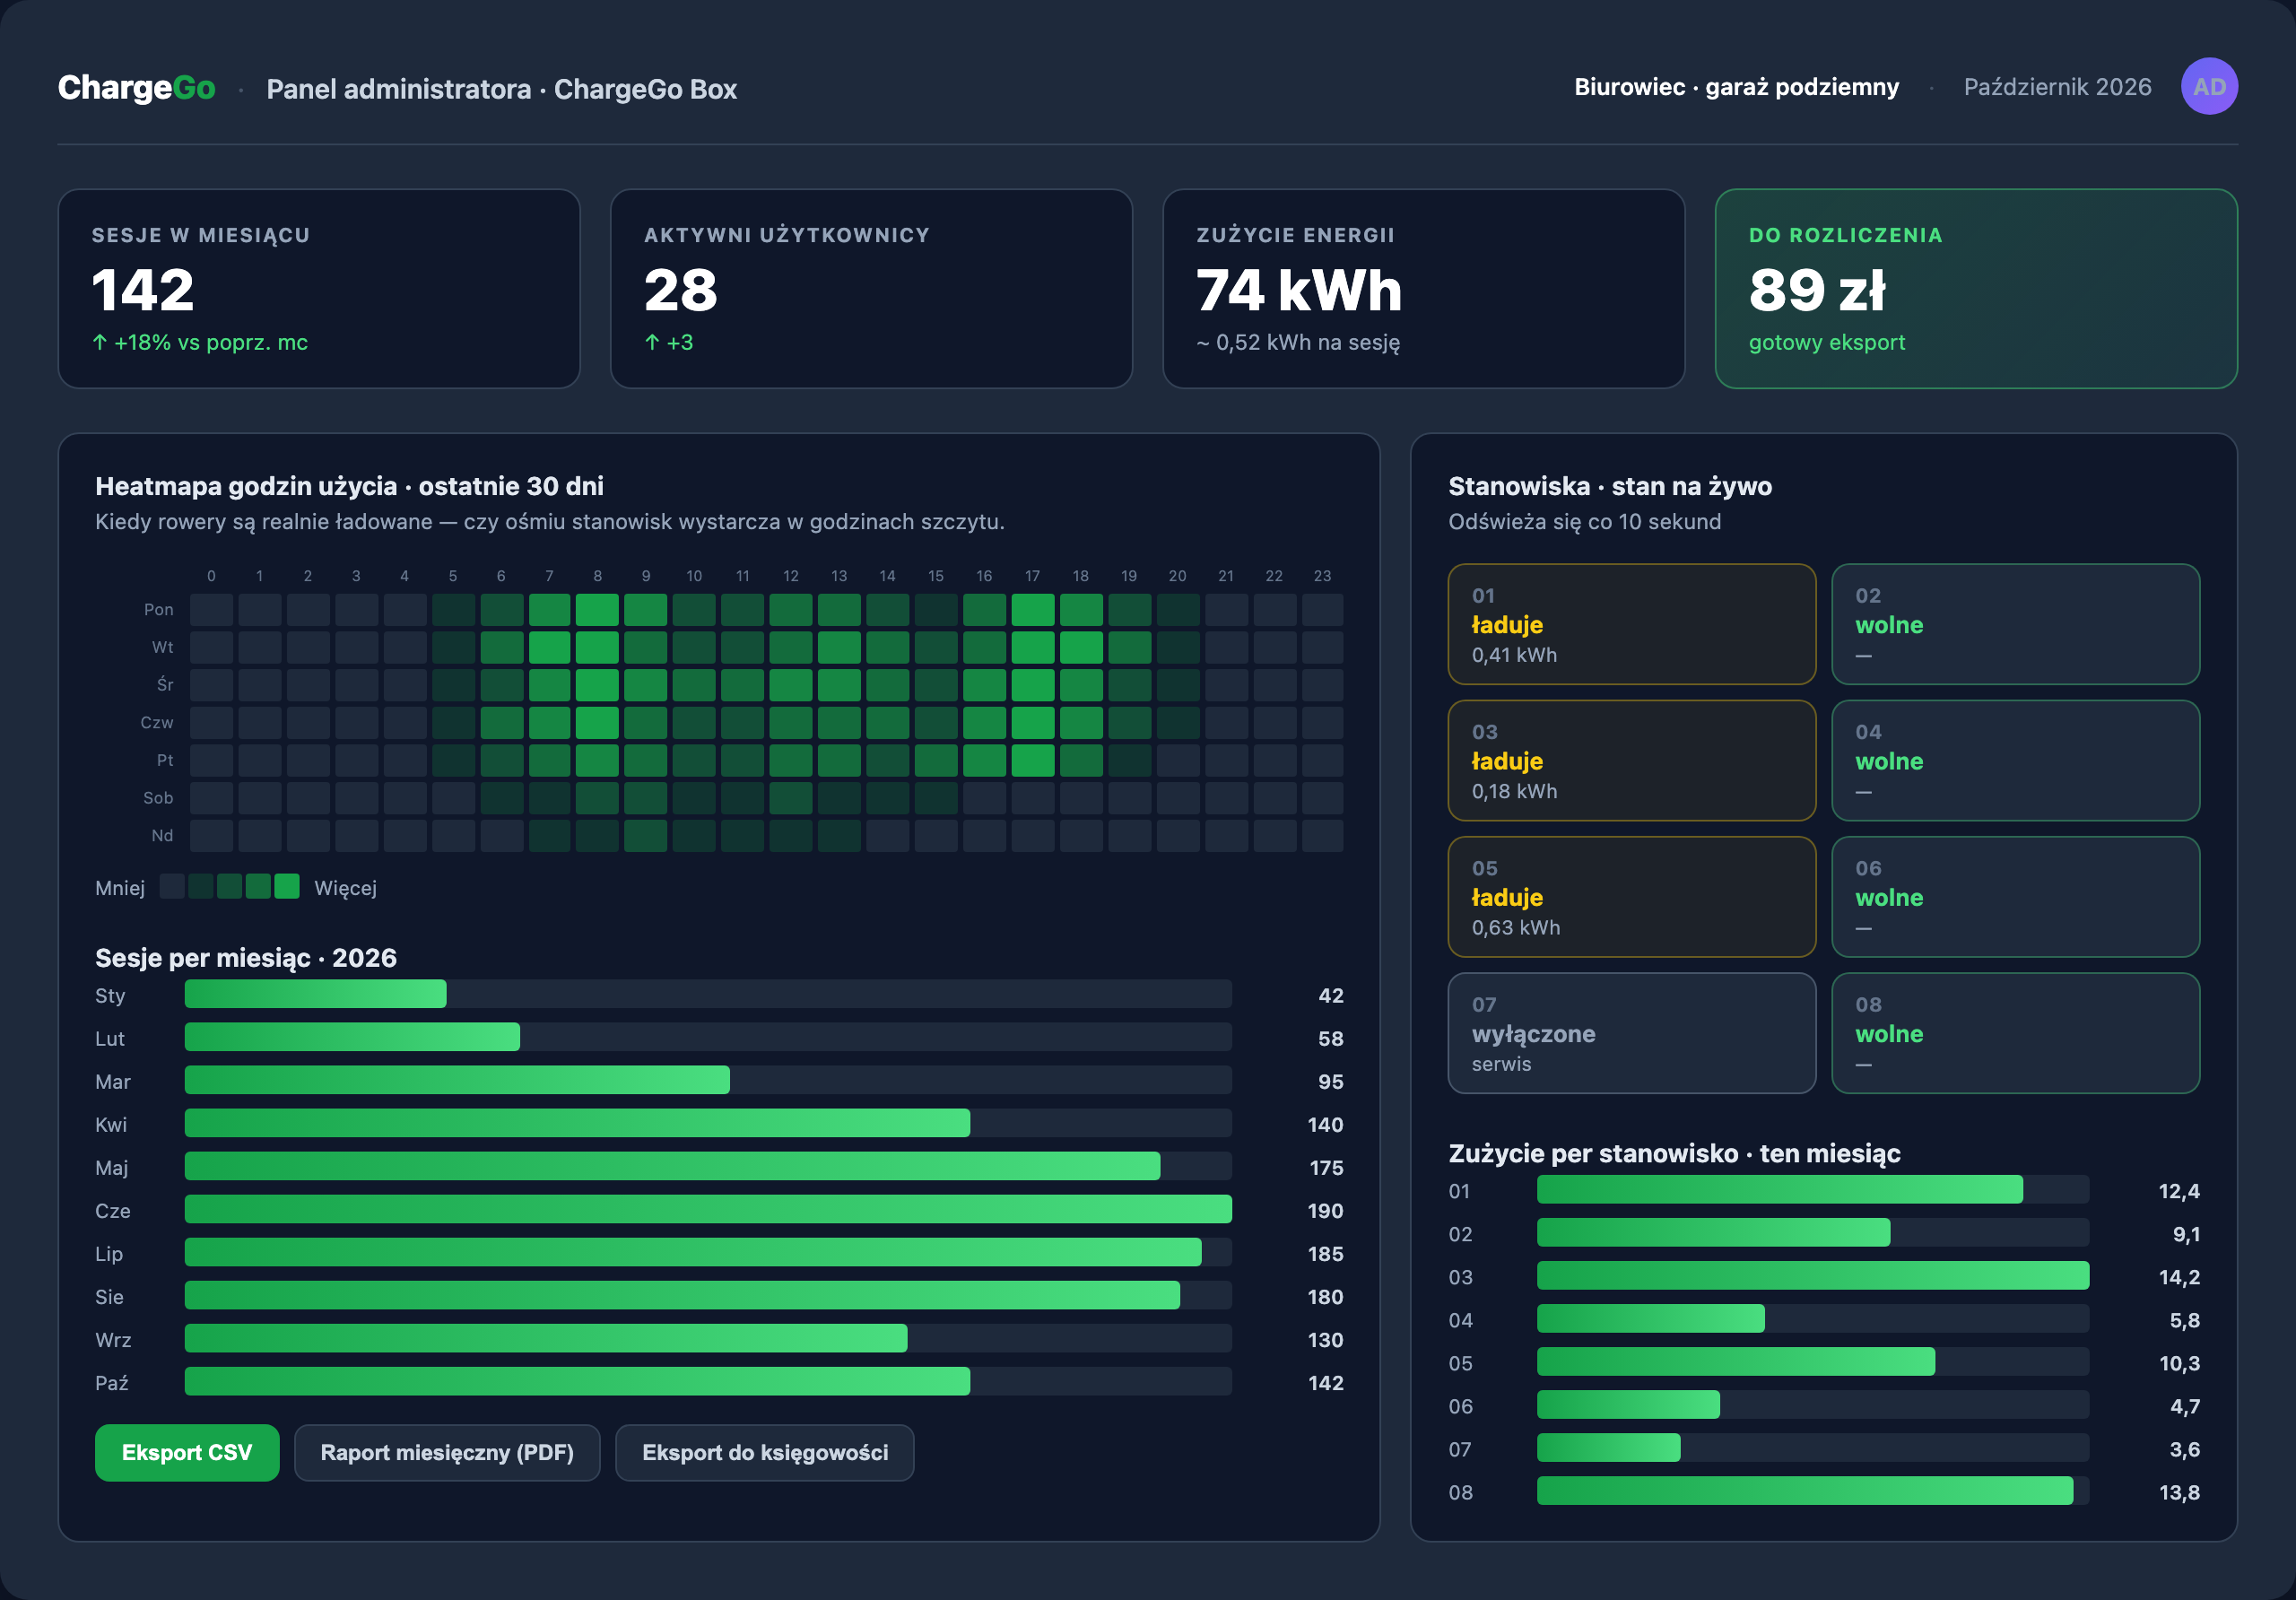
Task: Open the Do rozliczenia 89 zł card
Action: coord(1976,288)
